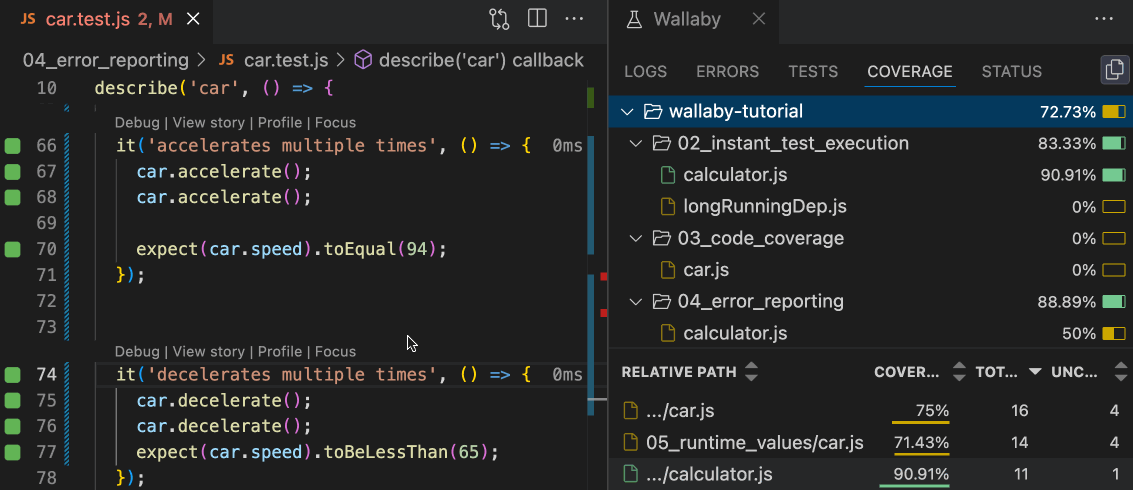
Task: Click the source control compare changes icon
Action: click(499, 19)
